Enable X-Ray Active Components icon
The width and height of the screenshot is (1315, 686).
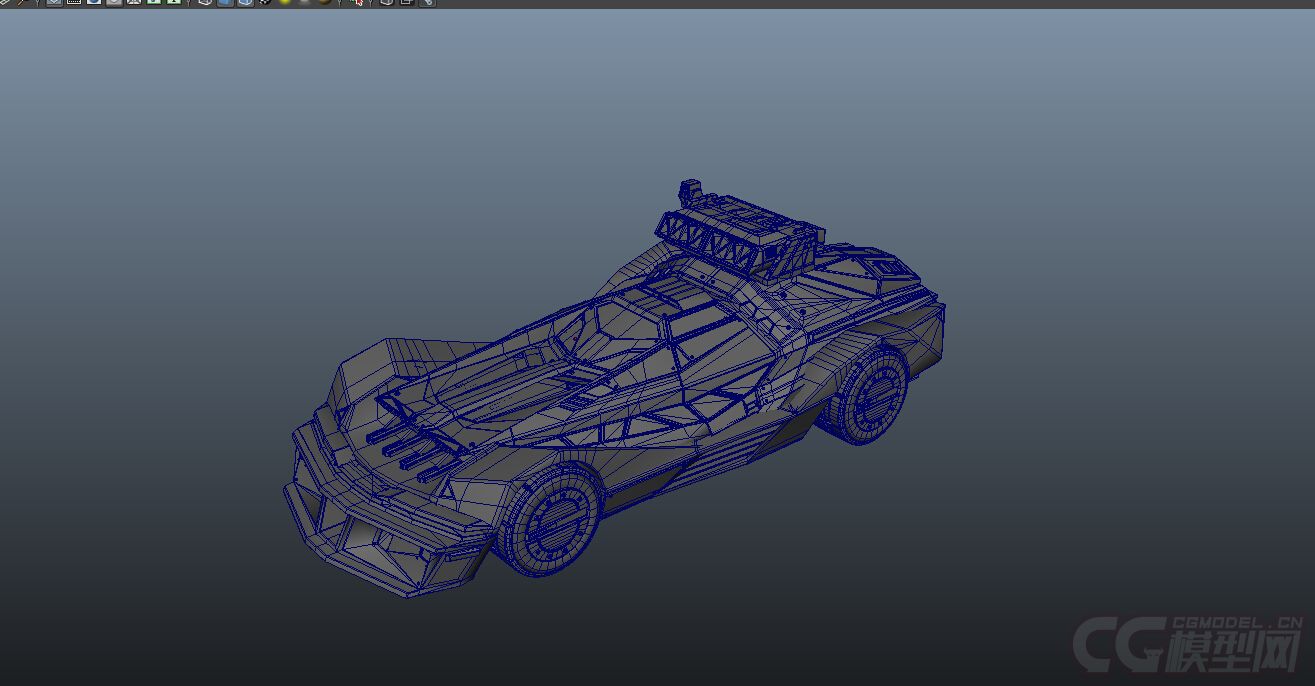407,2
